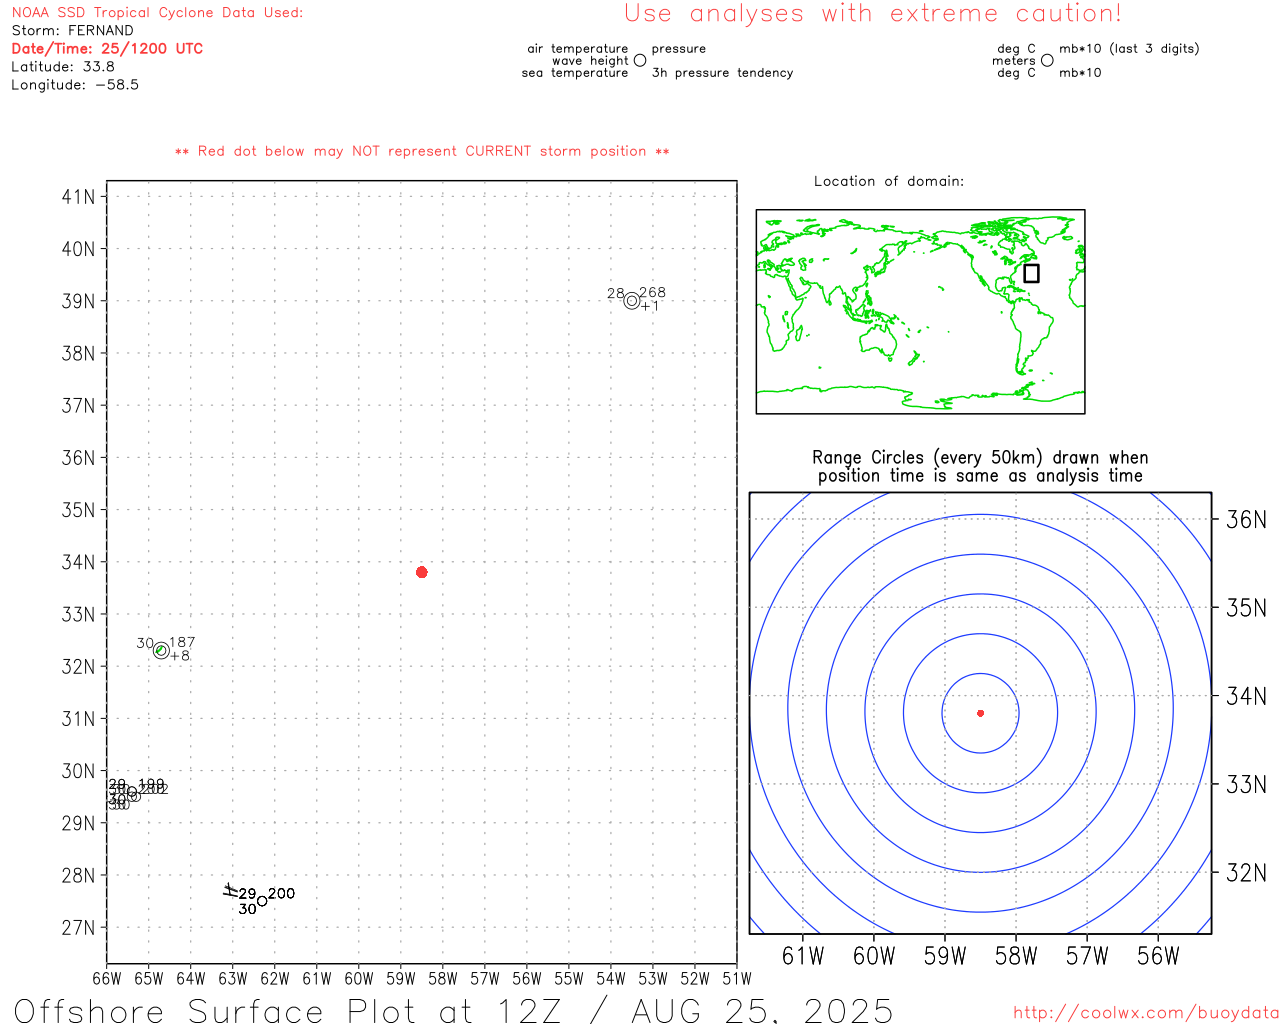Click 'NOAA SSD Tropical Cyclone Data Used:' heading
The image size is (1280, 1024).
[157, 13]
